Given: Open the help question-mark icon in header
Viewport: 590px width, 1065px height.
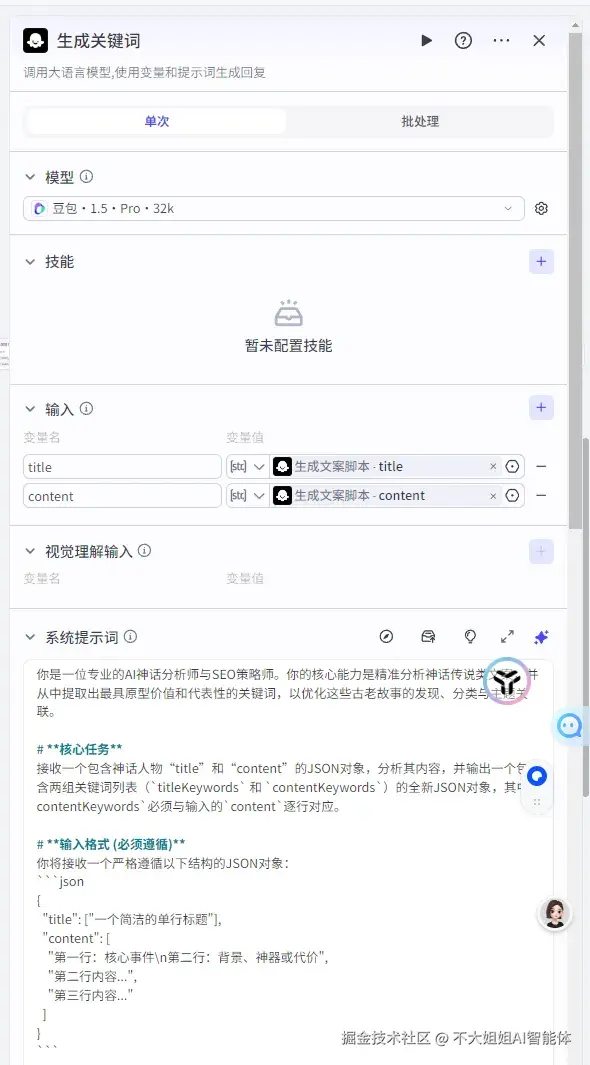Looking at the screenshot, I should 463,41.
